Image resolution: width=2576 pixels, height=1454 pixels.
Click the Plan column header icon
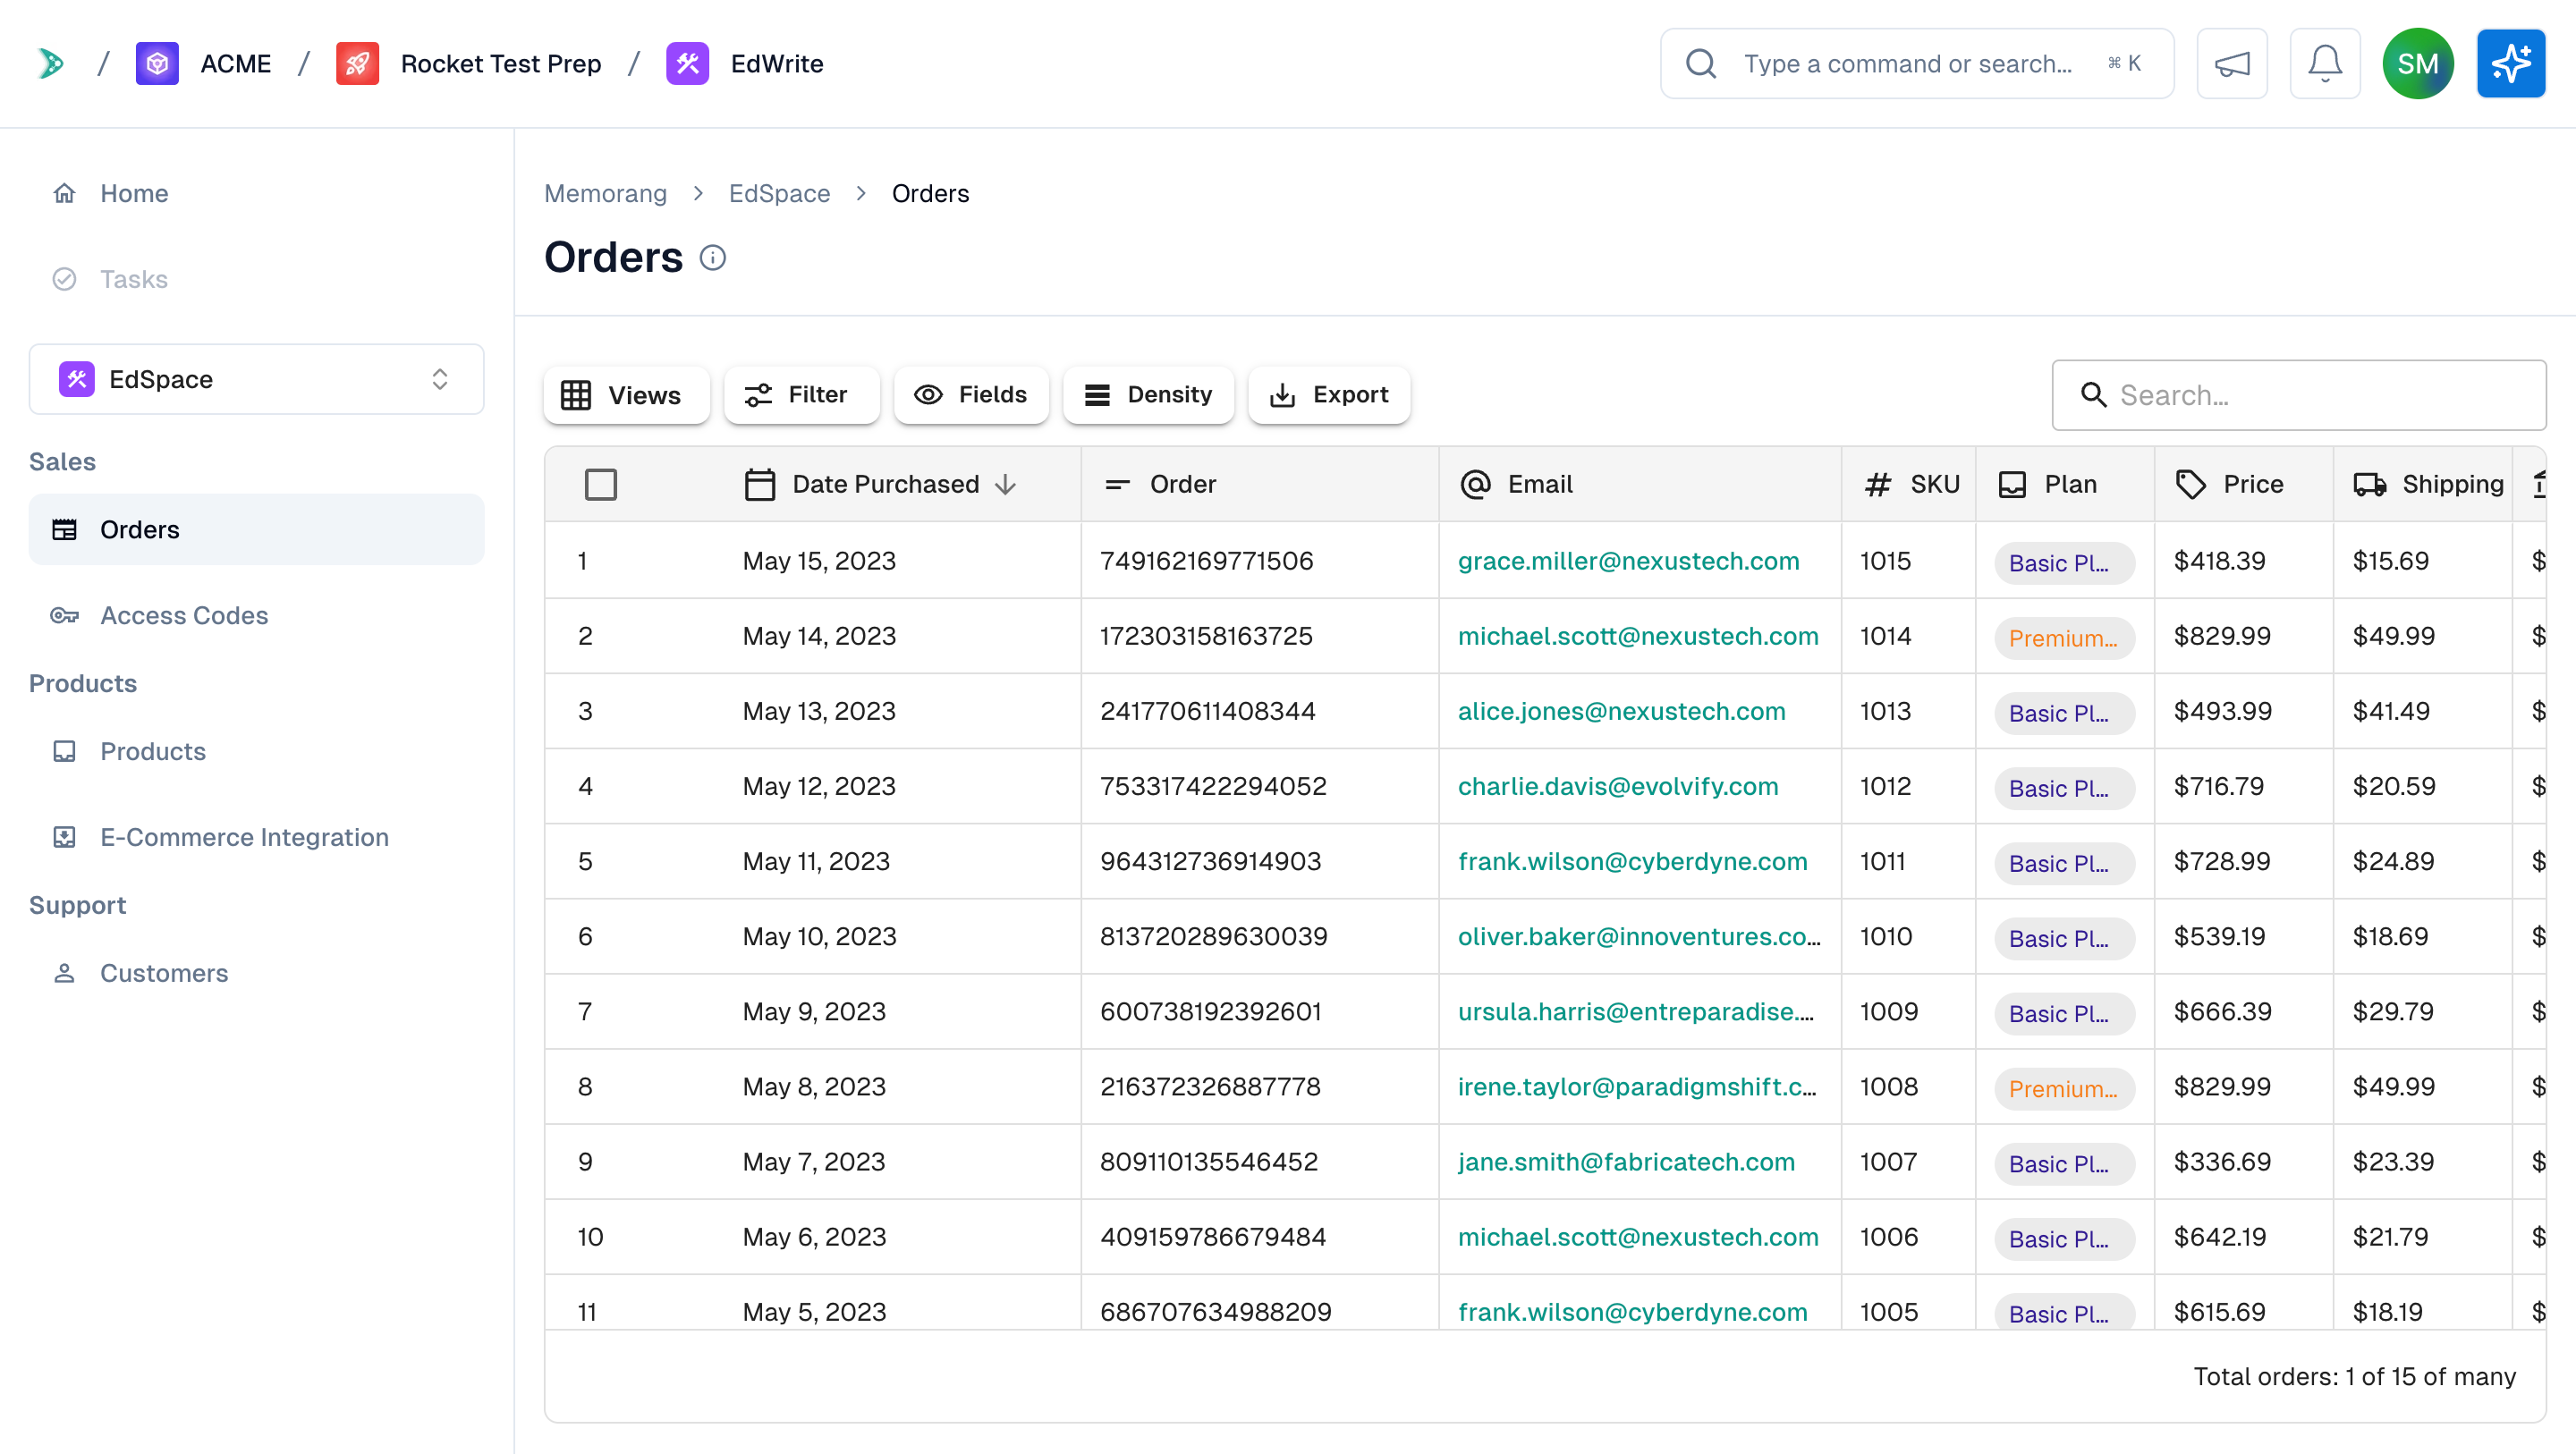click(x=2012, y=484)
